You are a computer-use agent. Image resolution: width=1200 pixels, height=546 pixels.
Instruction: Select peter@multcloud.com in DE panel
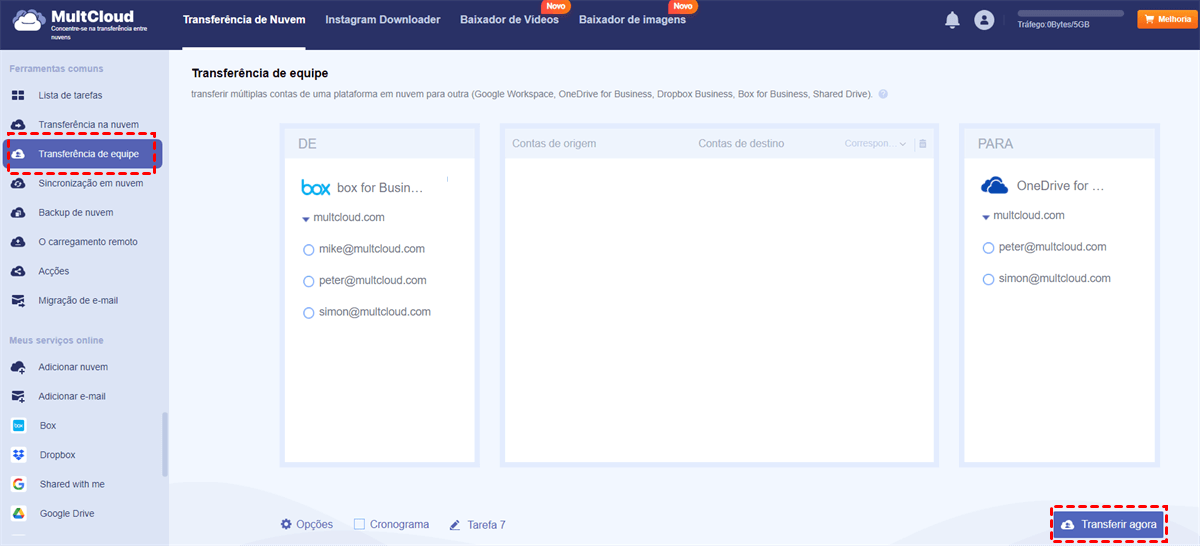308,281
